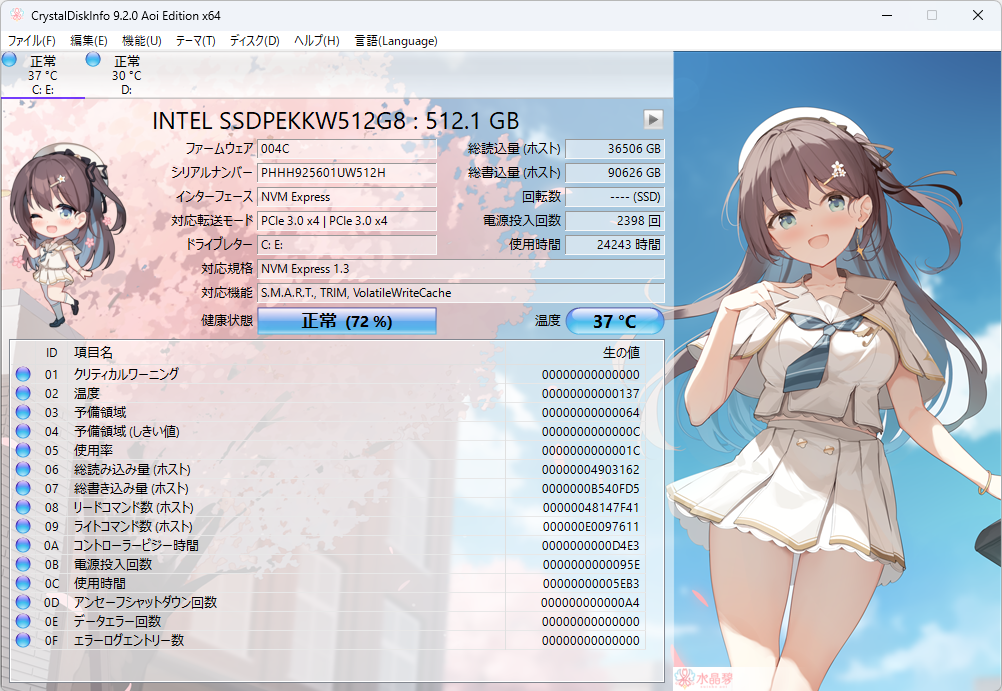
Task: Click the 37 °C temperature button
Action: (x=616, y=320)
